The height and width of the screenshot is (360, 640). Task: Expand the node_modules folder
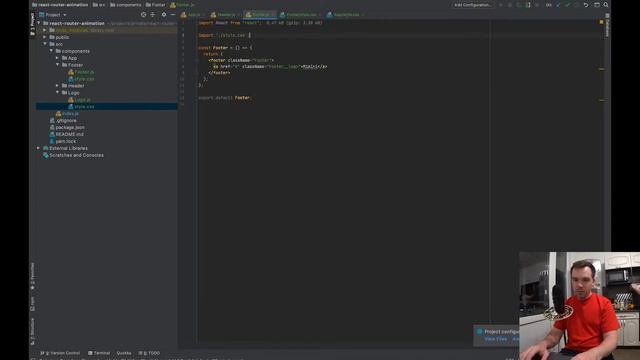45,30
